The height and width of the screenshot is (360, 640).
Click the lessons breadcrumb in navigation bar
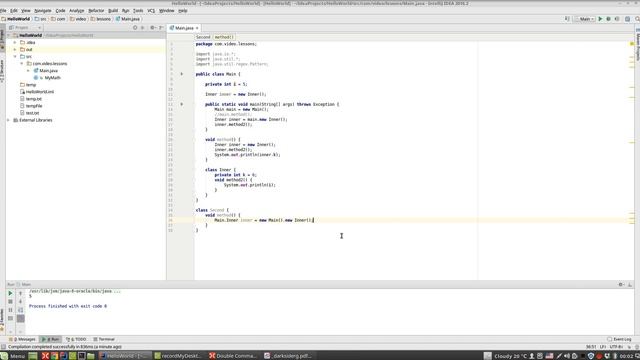pos(101,19)
